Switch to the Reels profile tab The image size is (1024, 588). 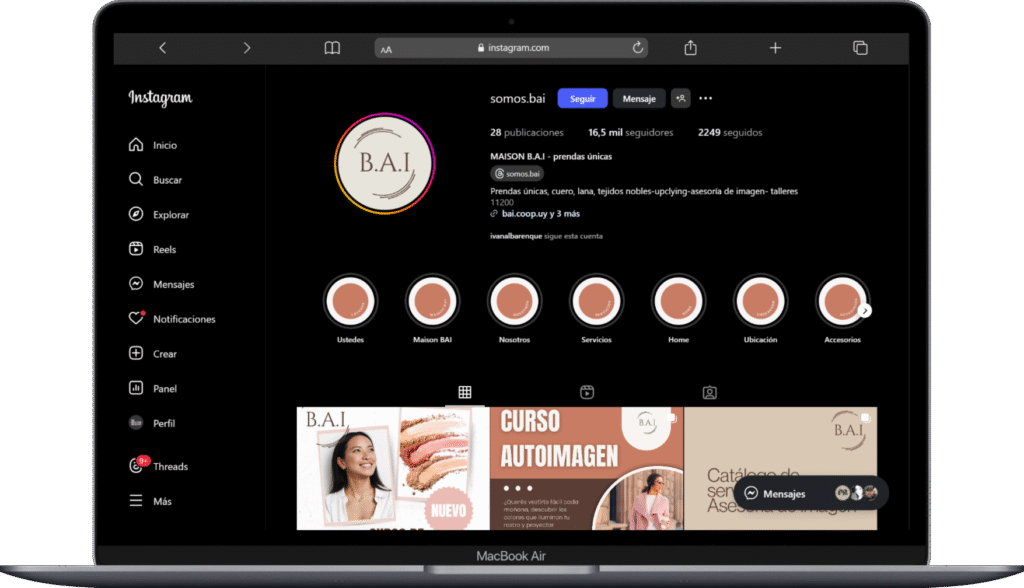tap(587, 392)
